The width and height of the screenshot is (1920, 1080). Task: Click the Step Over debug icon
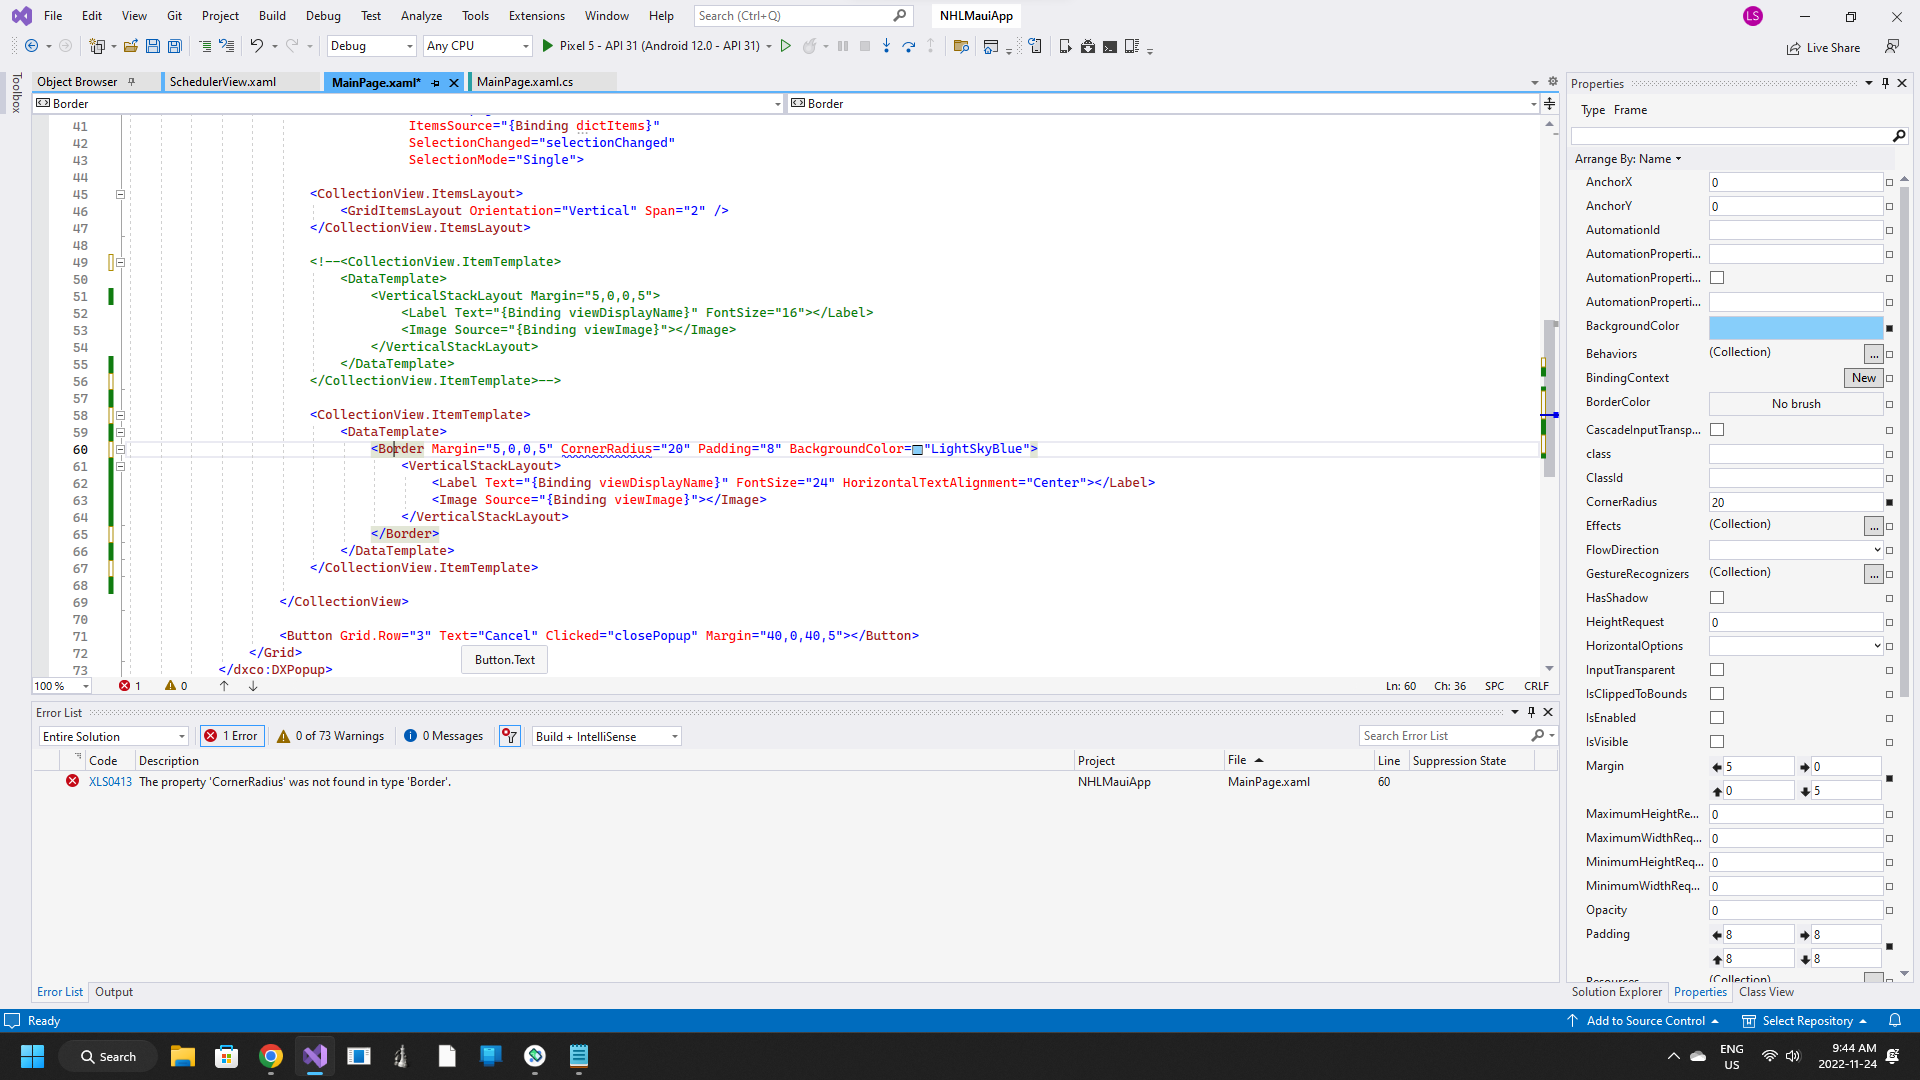(x=909, y=46)
